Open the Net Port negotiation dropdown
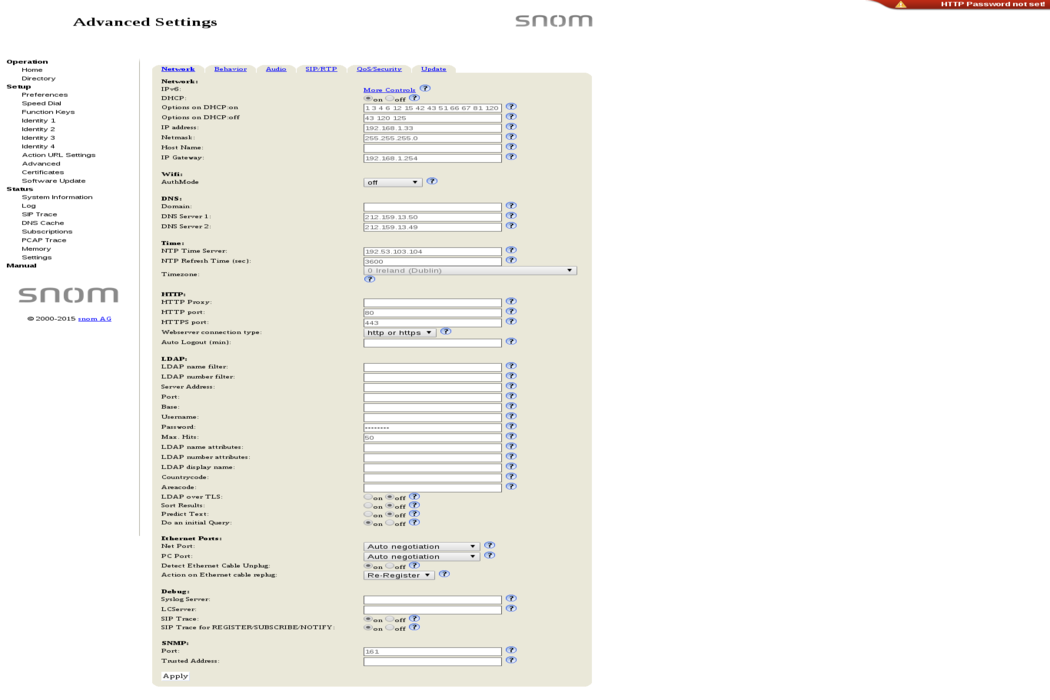This screenshot has height=700, width=1050. click(x=421, y=546)
